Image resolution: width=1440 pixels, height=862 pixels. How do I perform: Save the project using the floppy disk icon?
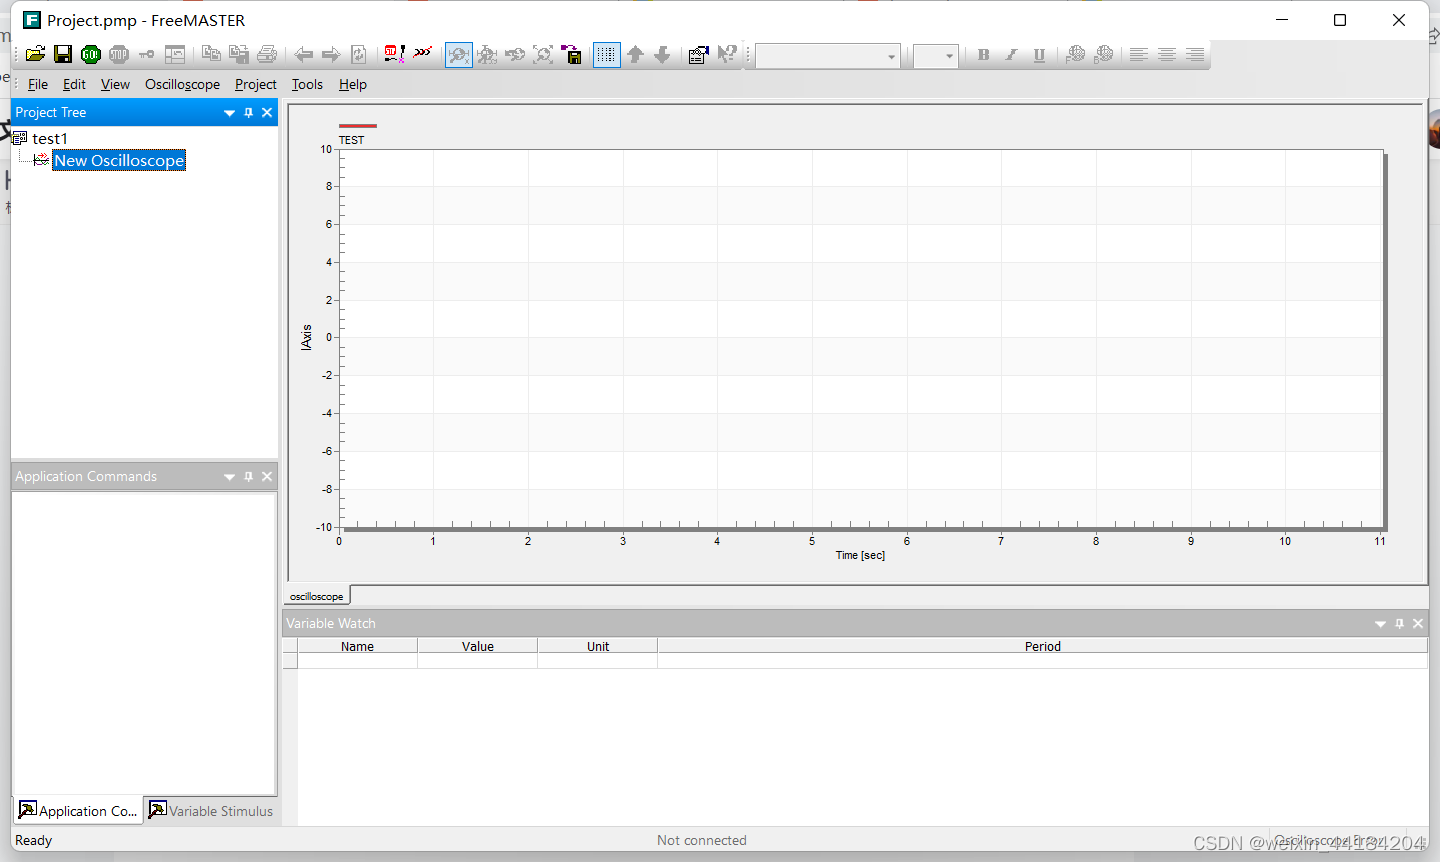[x=63, y=54]
